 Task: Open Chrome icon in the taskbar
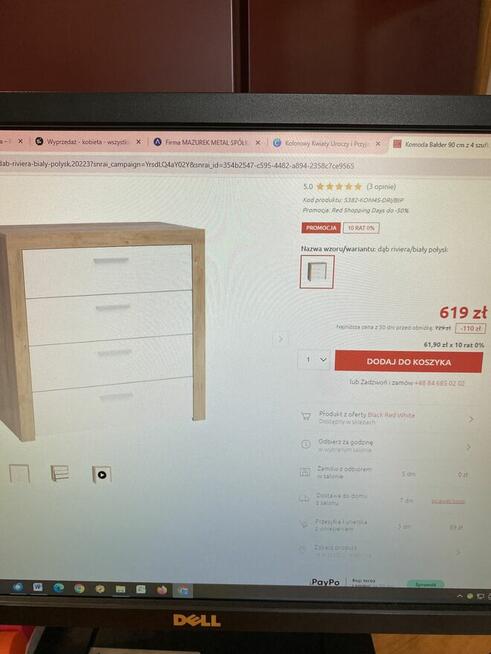click(x=79, y=588)
